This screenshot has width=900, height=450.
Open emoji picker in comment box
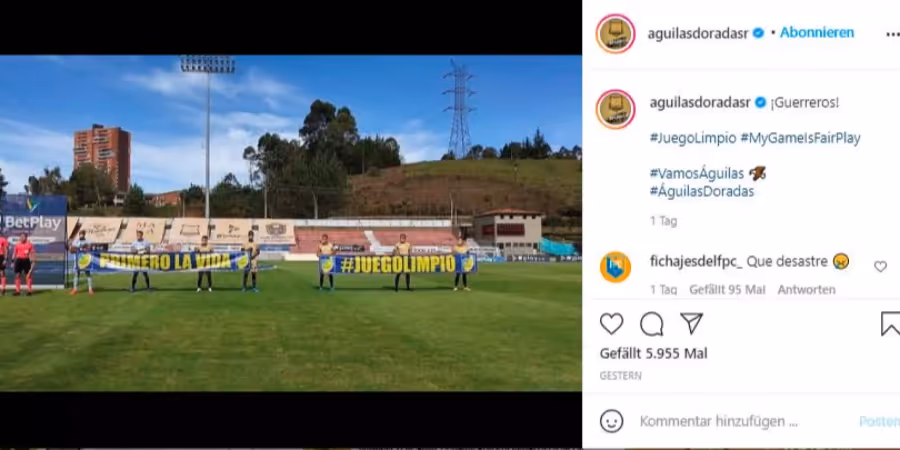click(x=611, y=421)
